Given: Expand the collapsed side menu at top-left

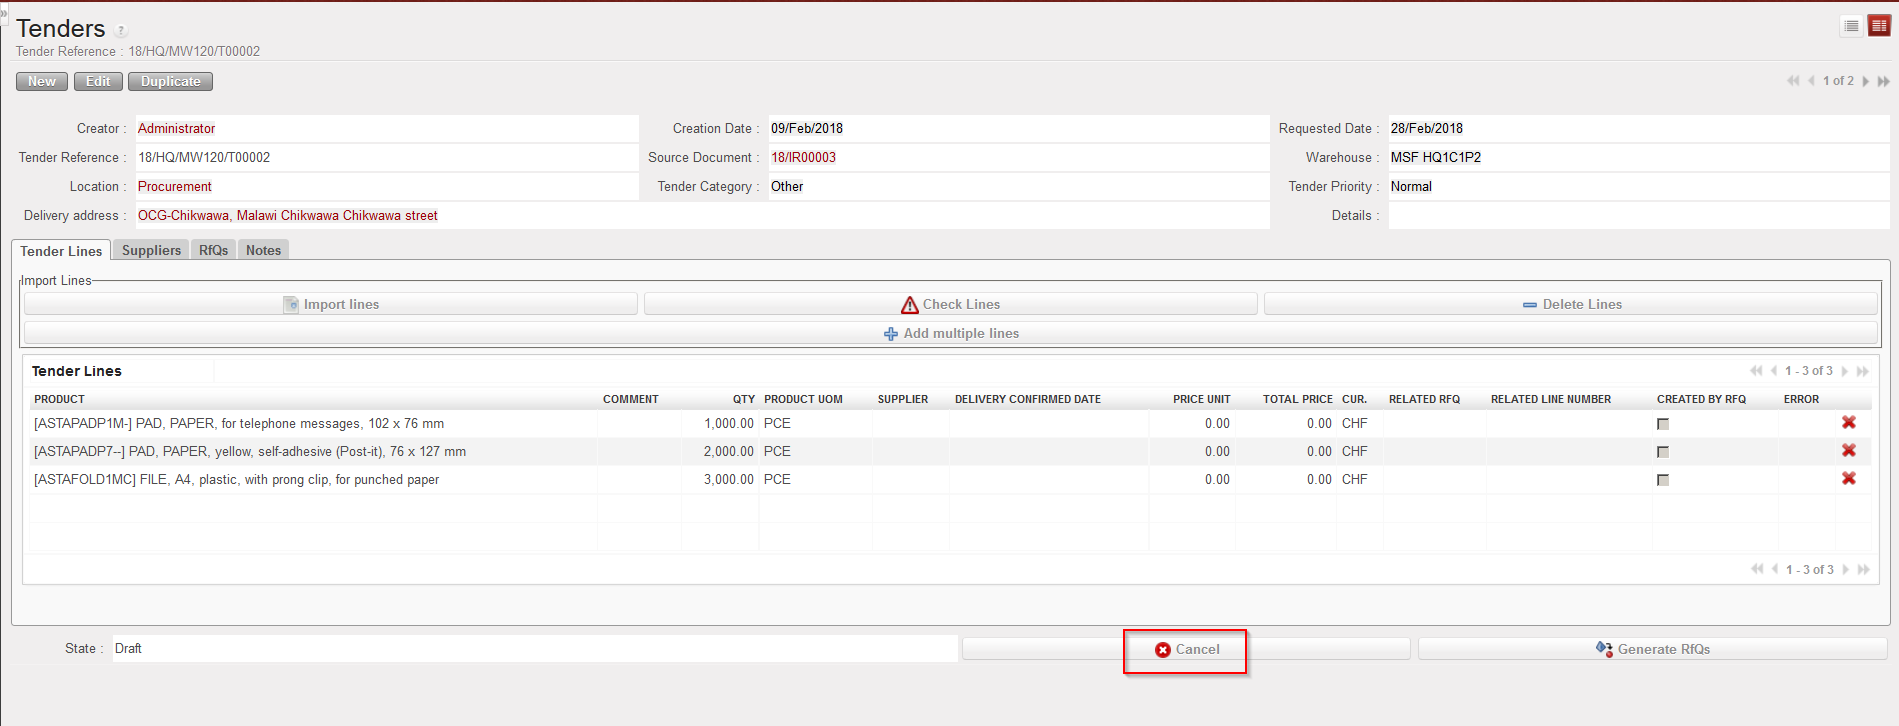Looking at the screenshot, I should (x=4, y=12).
